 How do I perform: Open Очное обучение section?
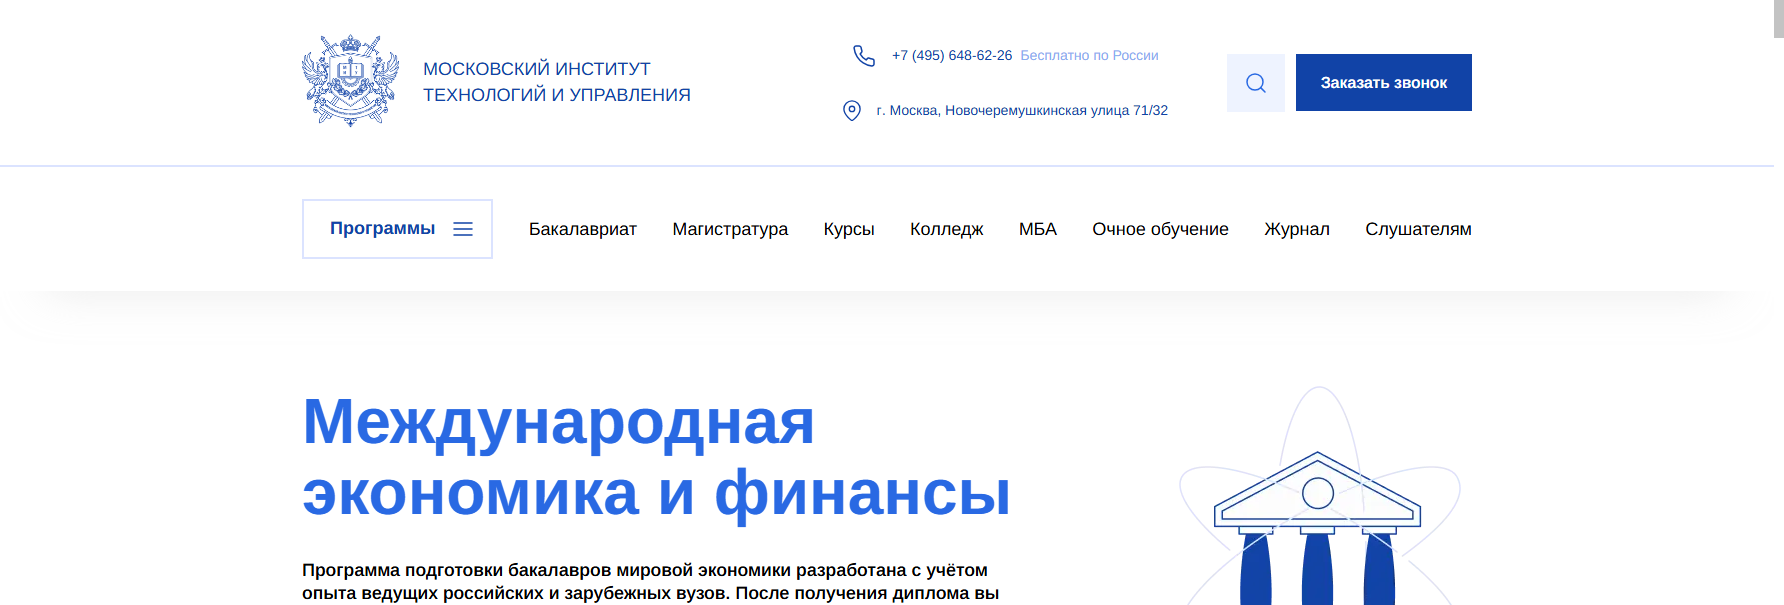1160,229
